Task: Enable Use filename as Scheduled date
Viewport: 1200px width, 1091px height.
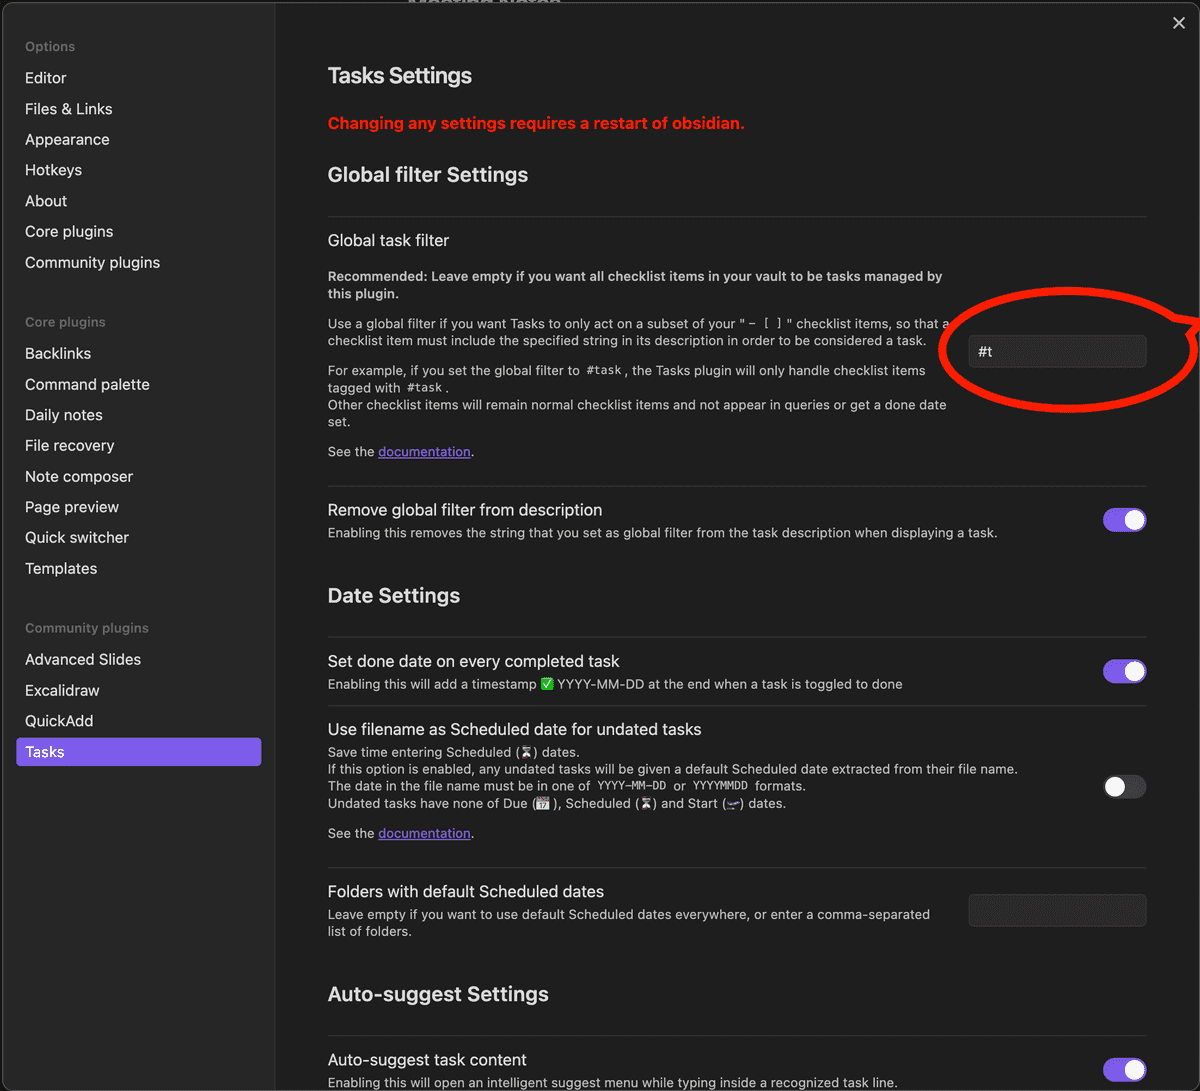Action: [x=1124, y=787]
